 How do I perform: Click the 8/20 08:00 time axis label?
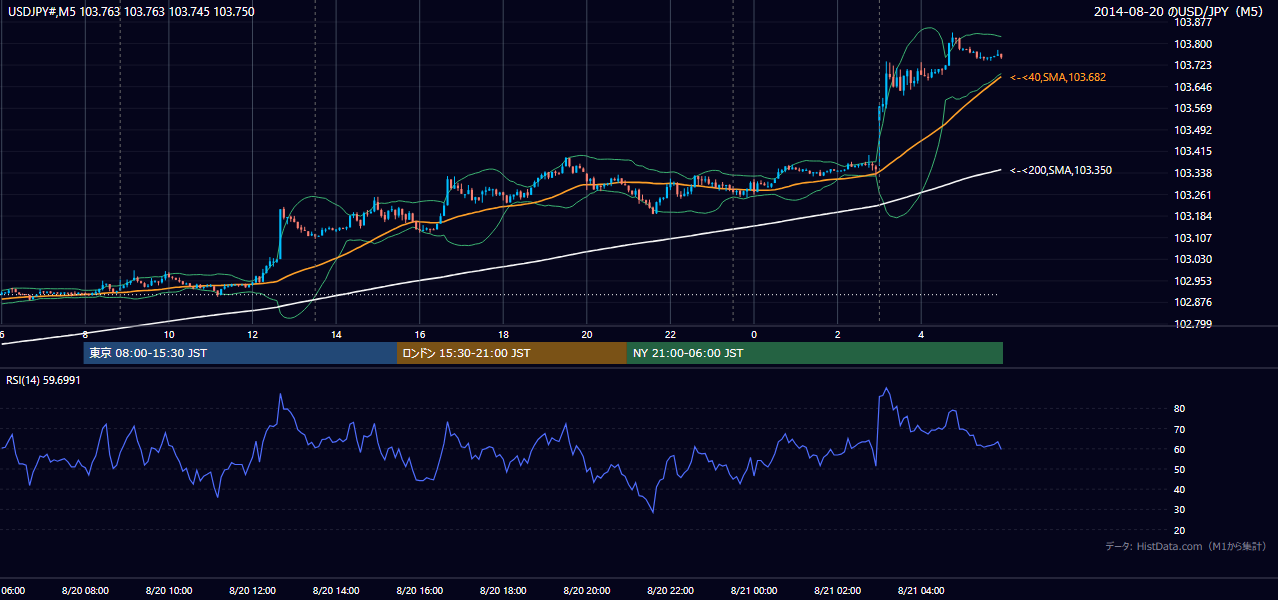point(85,591)
